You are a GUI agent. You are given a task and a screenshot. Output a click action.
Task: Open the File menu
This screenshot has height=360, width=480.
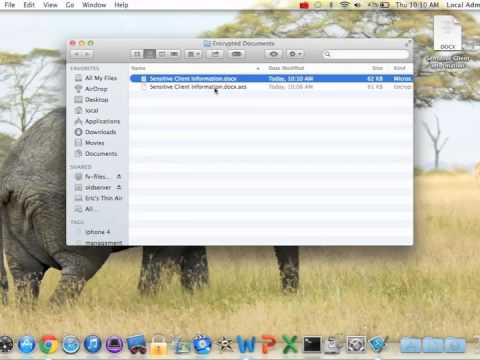(10, 5)
